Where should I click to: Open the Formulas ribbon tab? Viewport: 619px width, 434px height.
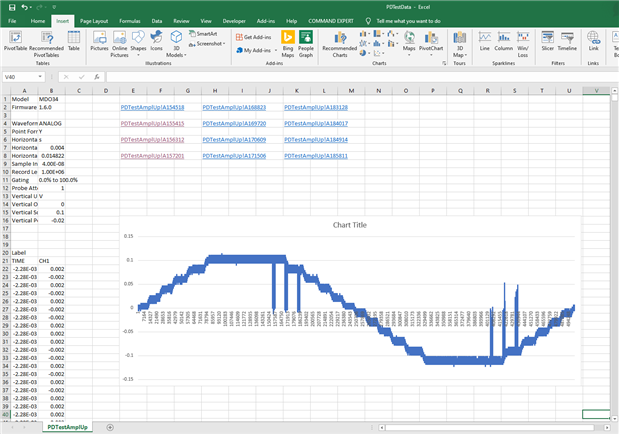(129, 20)
